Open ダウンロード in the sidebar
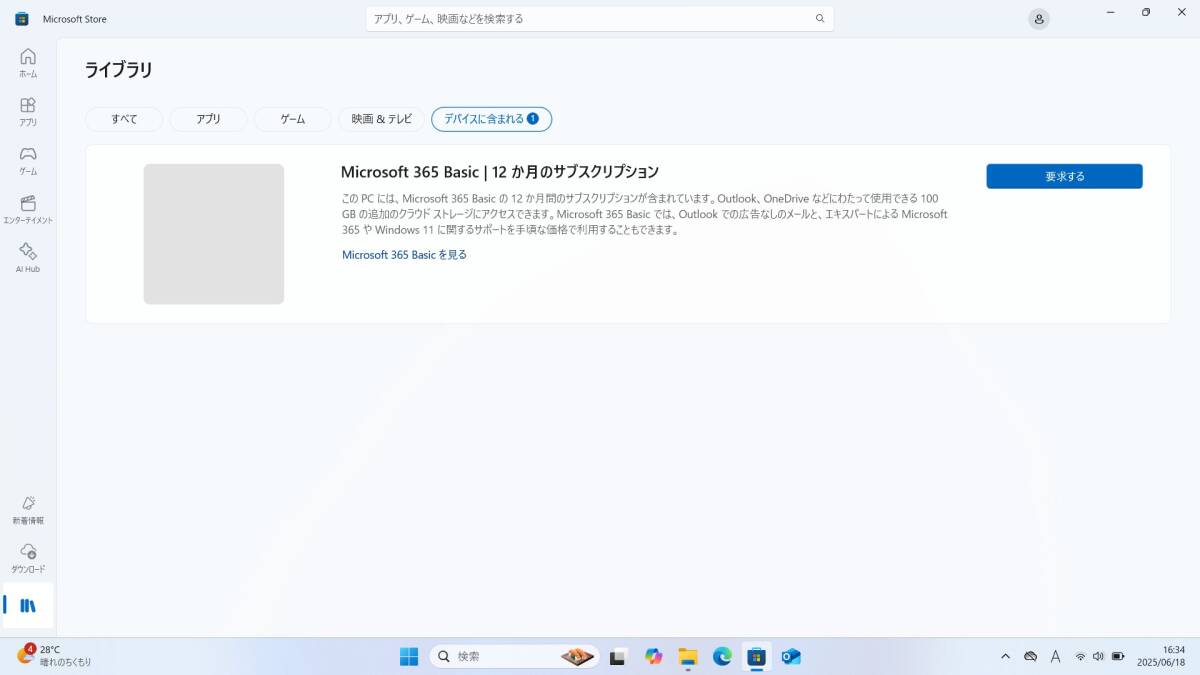This screenshot has height=675, width=1200. 28,558
